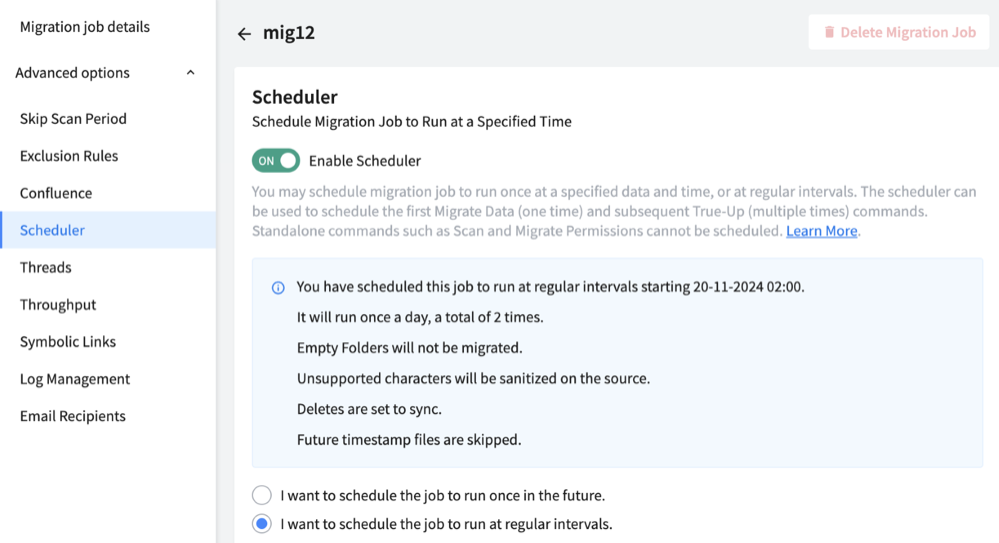
Task: Click the back arrow next to mig12
Action: click(244, 34)
